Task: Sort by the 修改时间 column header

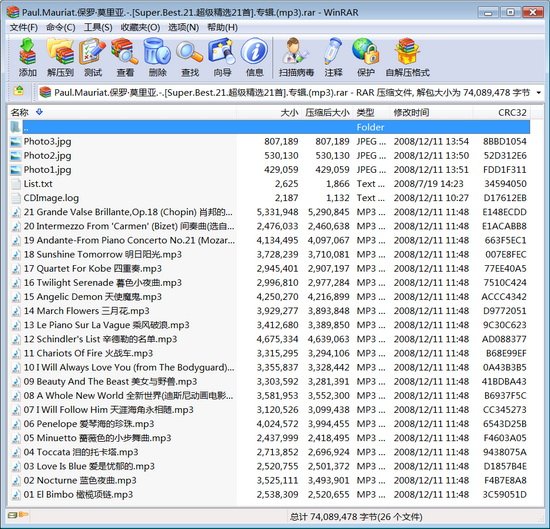Action: (431, 113)
